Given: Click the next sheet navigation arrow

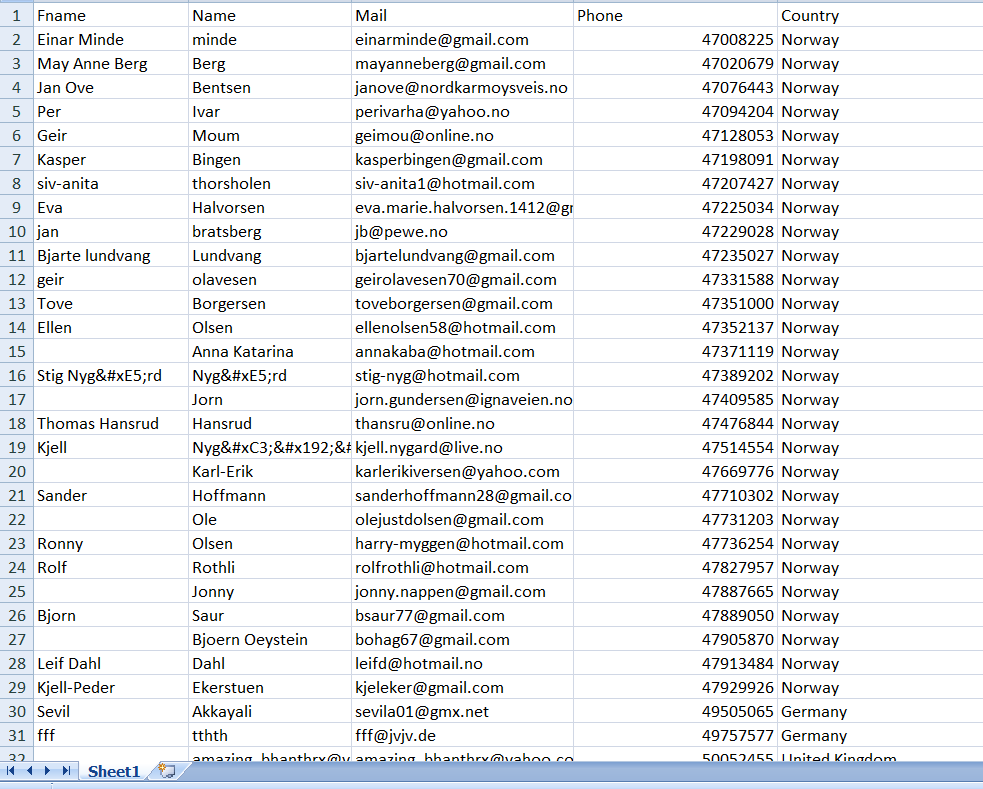Looking at the screenshot, I should (x=48, y=771).
